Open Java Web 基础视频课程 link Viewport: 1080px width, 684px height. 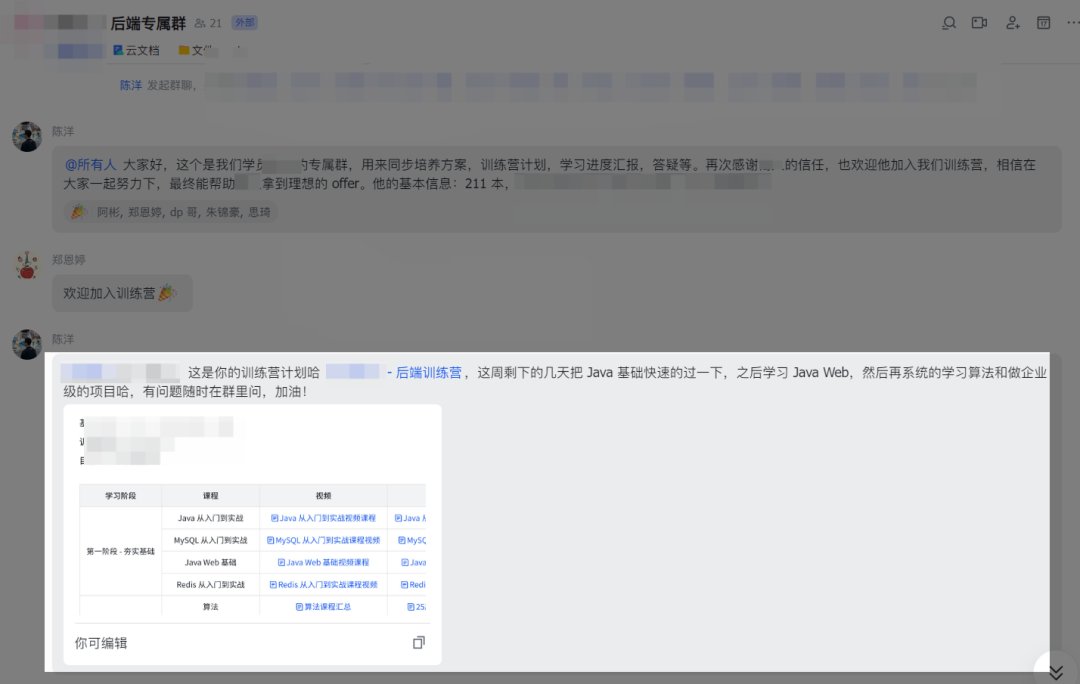point(324,562)
